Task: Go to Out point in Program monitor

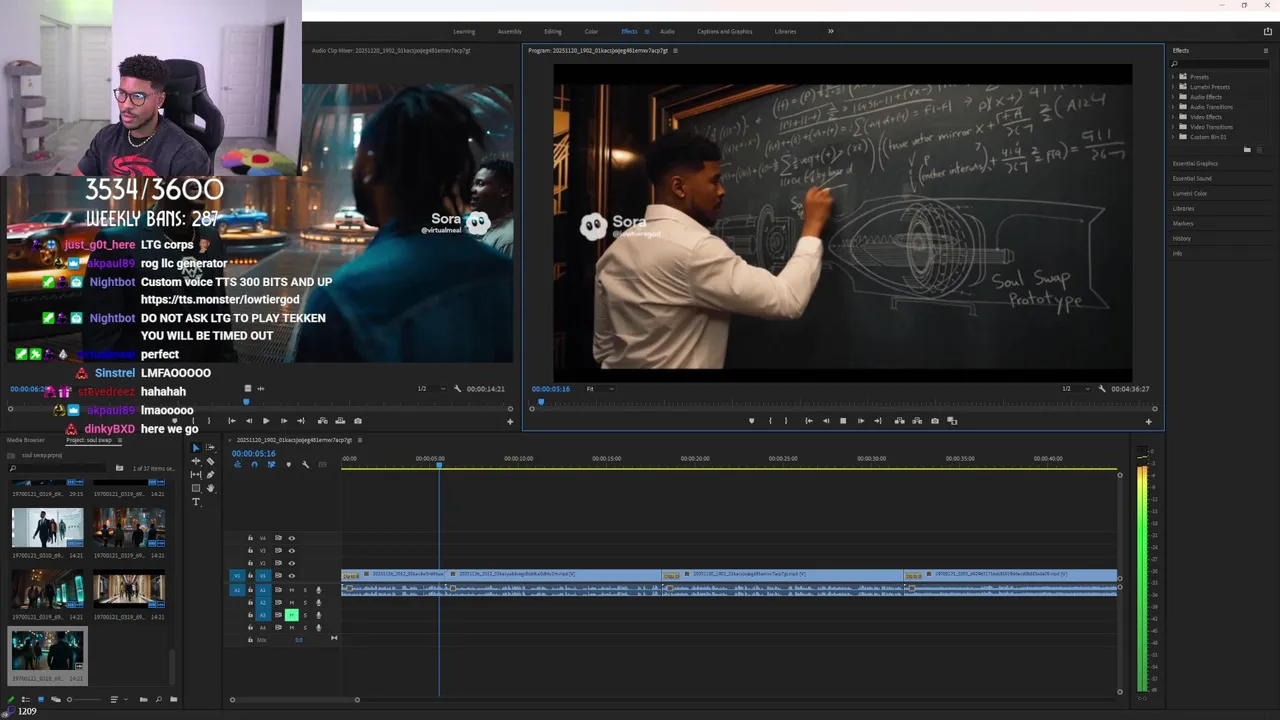Action: (x=878, y=421)
